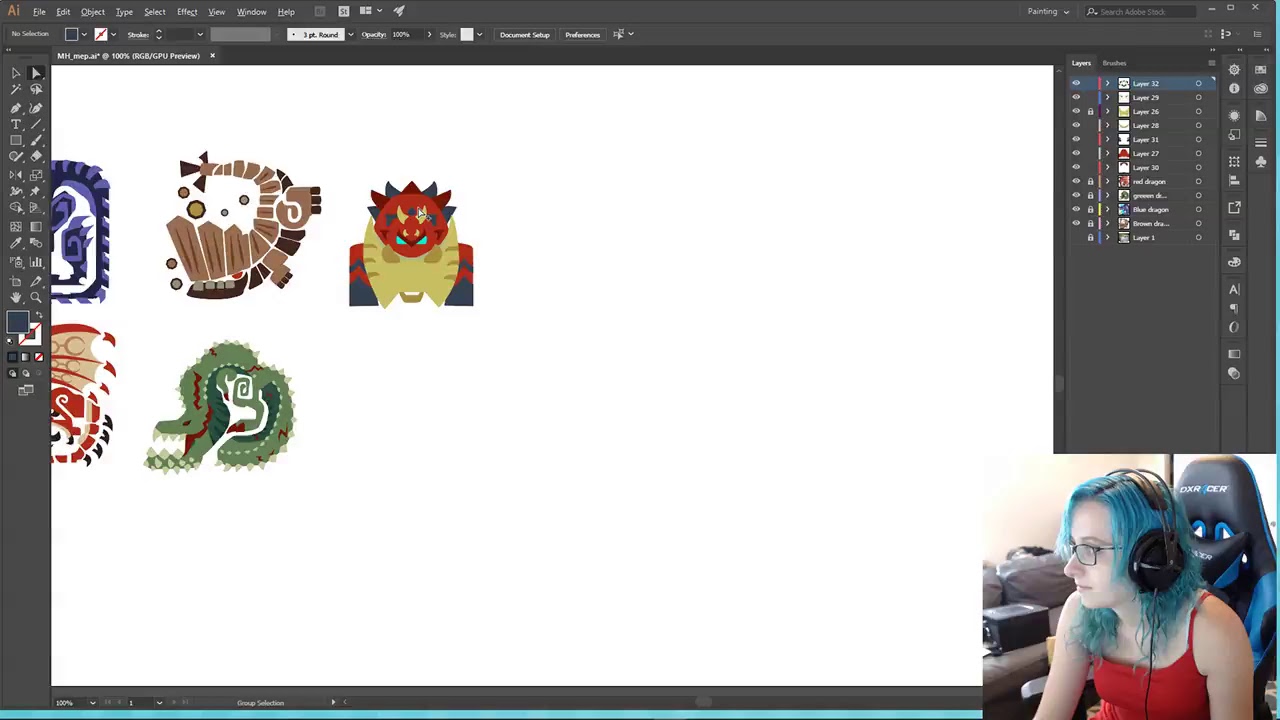Open the stroke weight dropdown
Screen dimensions: 1280x720
(x=199, y=34)
